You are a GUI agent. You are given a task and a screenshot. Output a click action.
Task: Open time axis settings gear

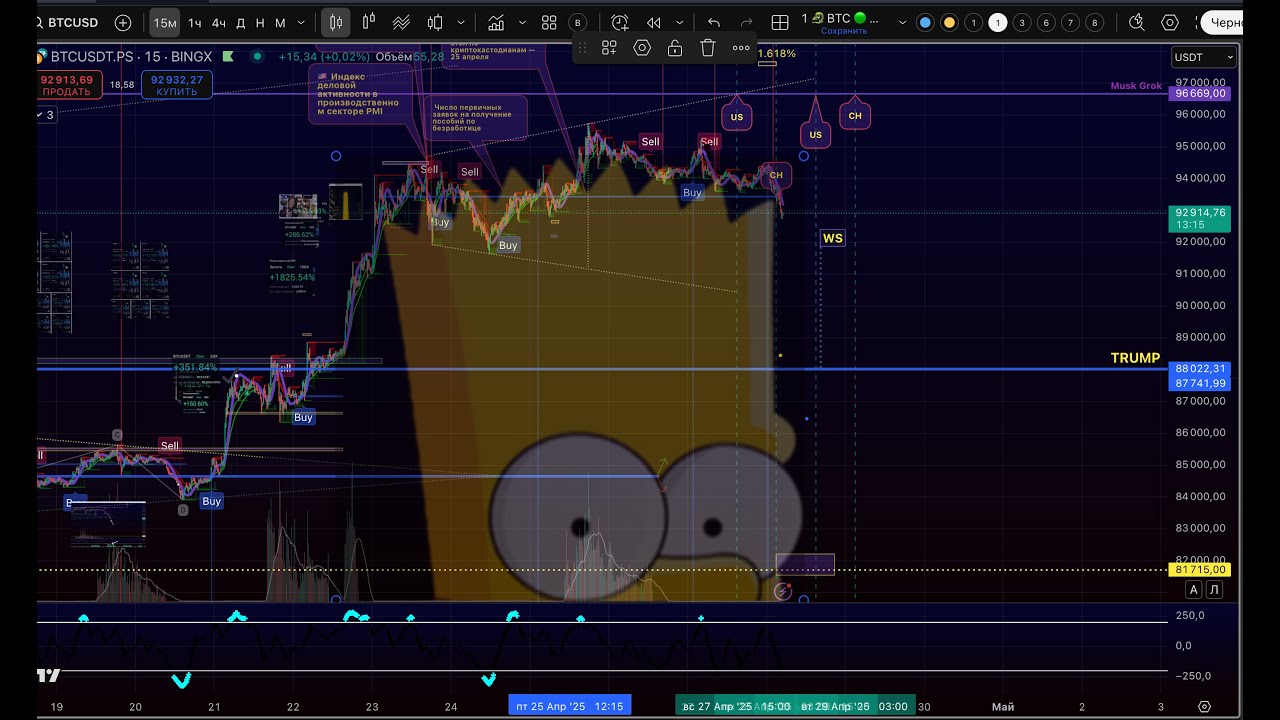pyautogui.click(x=1204, y=706)
